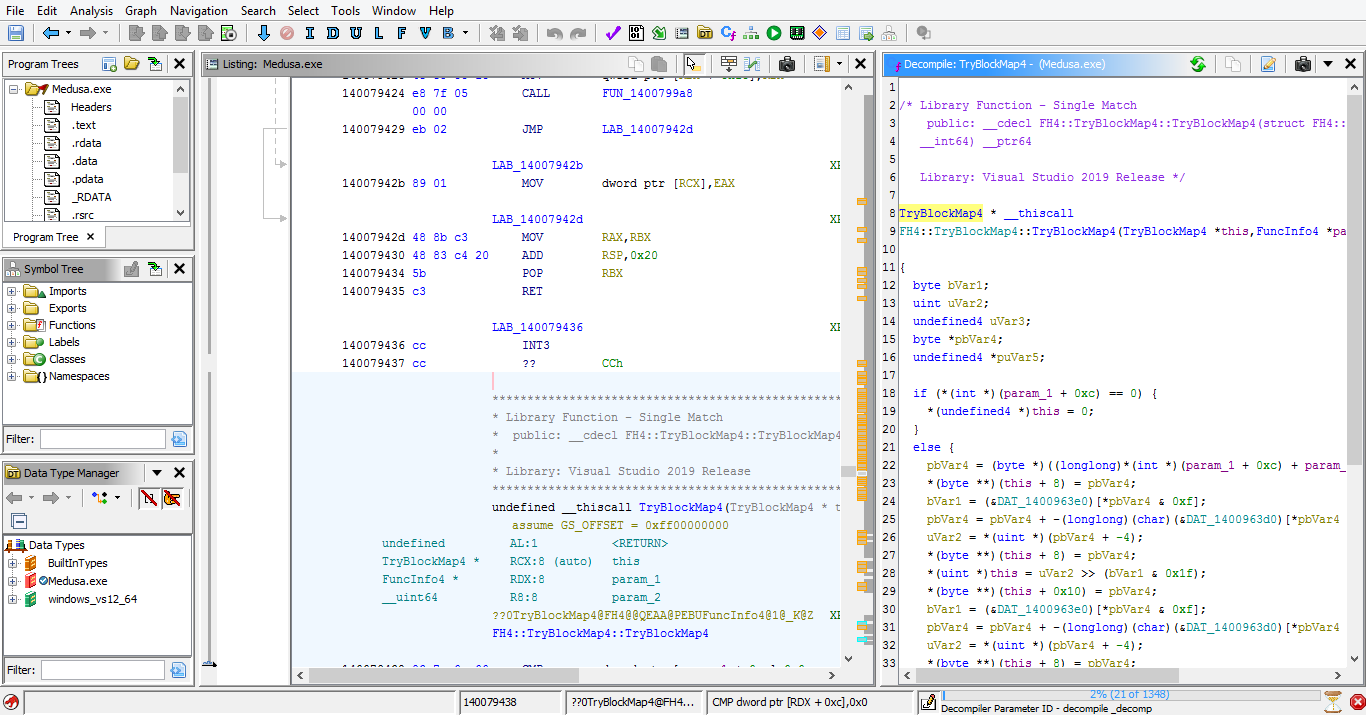Select the Program Tree tab
Image resolution: width=1366 pixels, height=715 pixels.
[46, 237]
